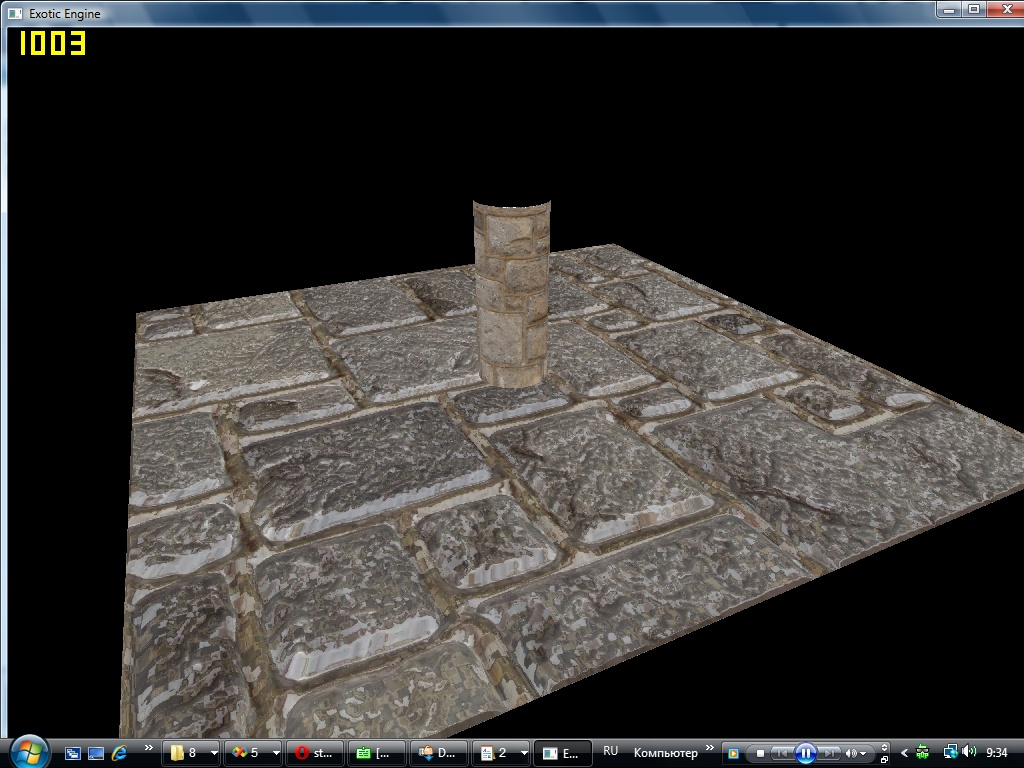Skip to next track in media player
Viewport: 1024px width, 768px height.
pyautogui.click(x=829, y=753)
